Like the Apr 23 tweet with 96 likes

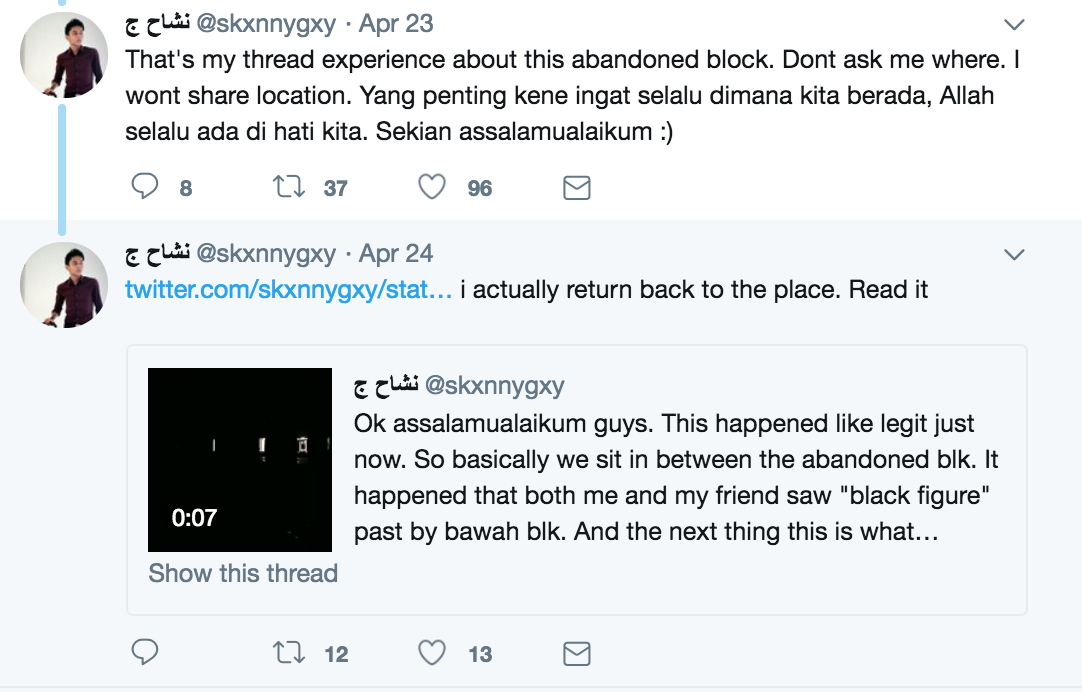pos(432,186)
